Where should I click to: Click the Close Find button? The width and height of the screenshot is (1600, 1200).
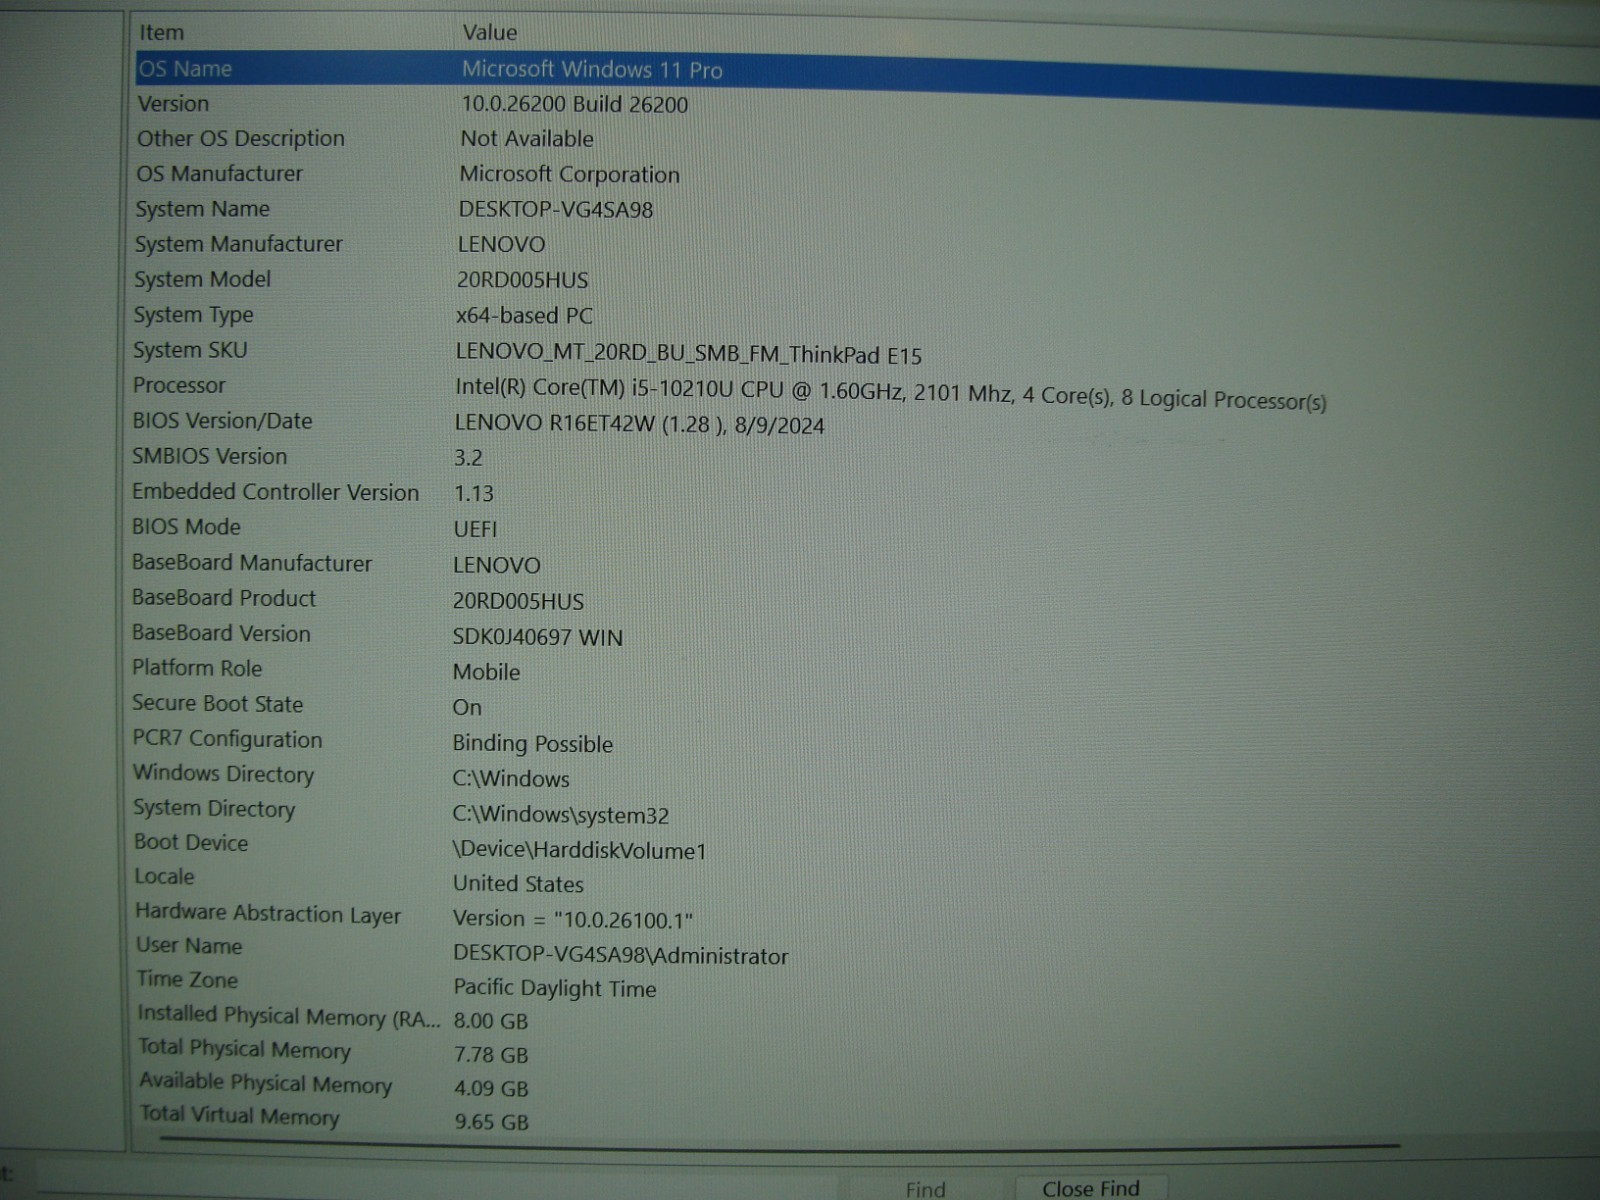(1090, 1188)
